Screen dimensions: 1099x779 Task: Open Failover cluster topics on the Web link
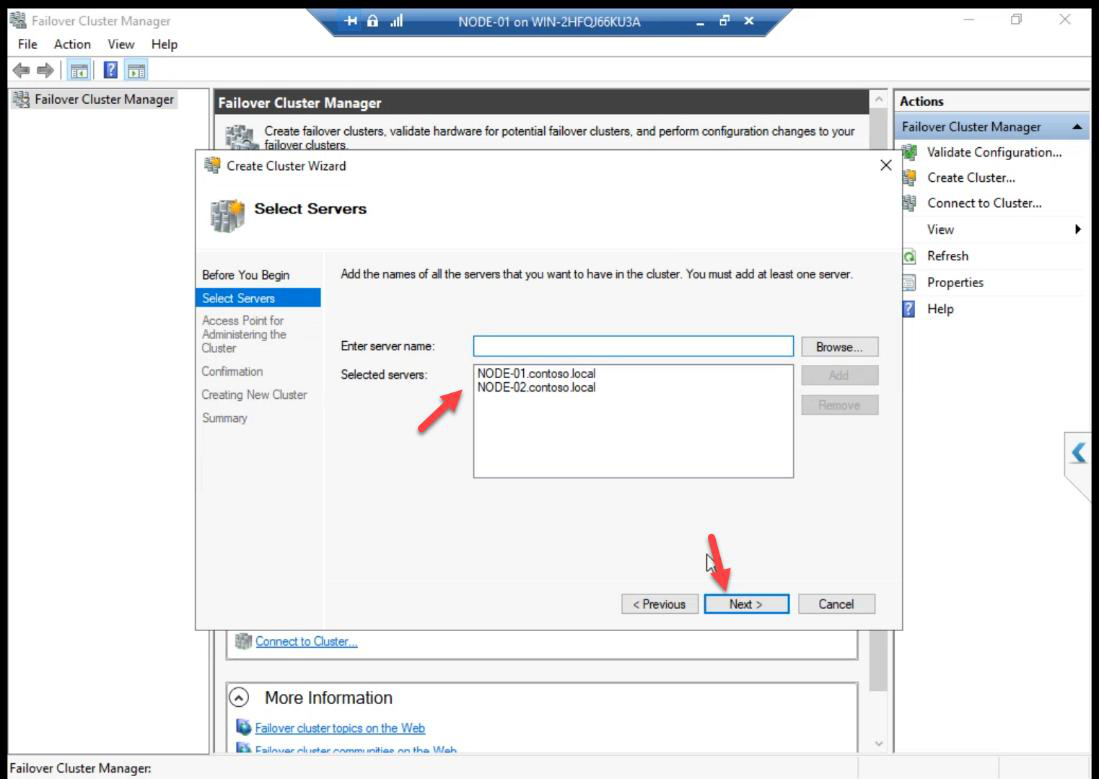click(x=340, y=728)
